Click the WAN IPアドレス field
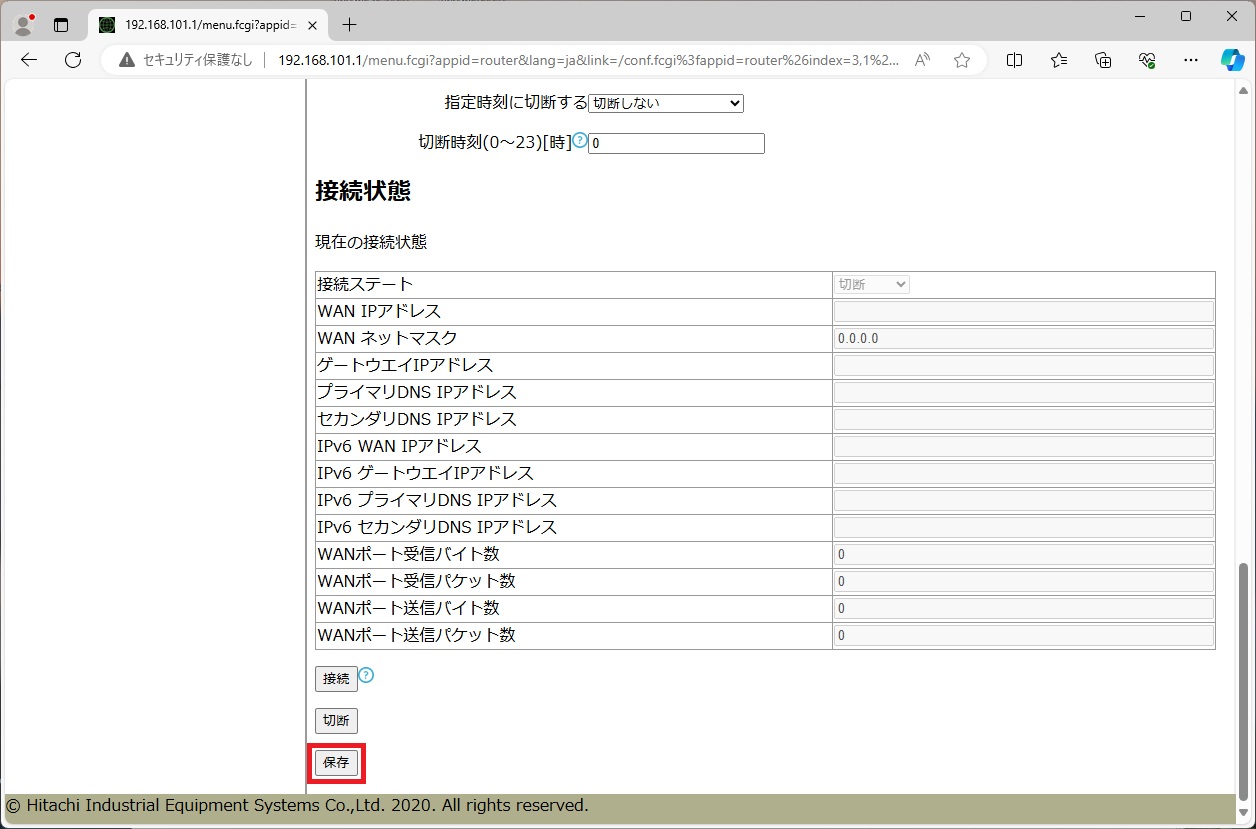The image size is (1256, 829). pos(1024,312)
